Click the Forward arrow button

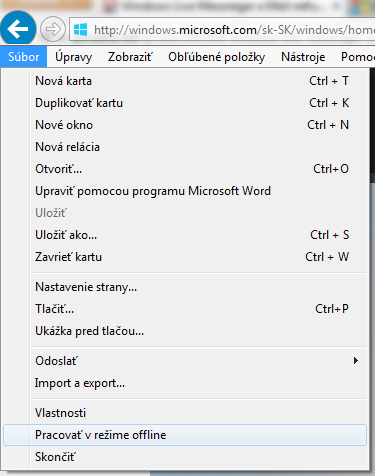(x=53, y=29)
